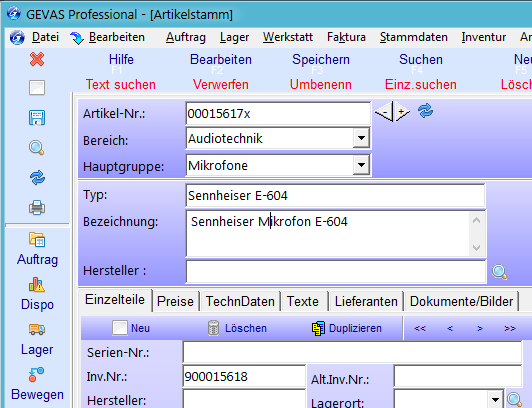Jump to first record with << button
This screenshot has height=408, width=532.
pyautogui.click(x=420, y=328)
